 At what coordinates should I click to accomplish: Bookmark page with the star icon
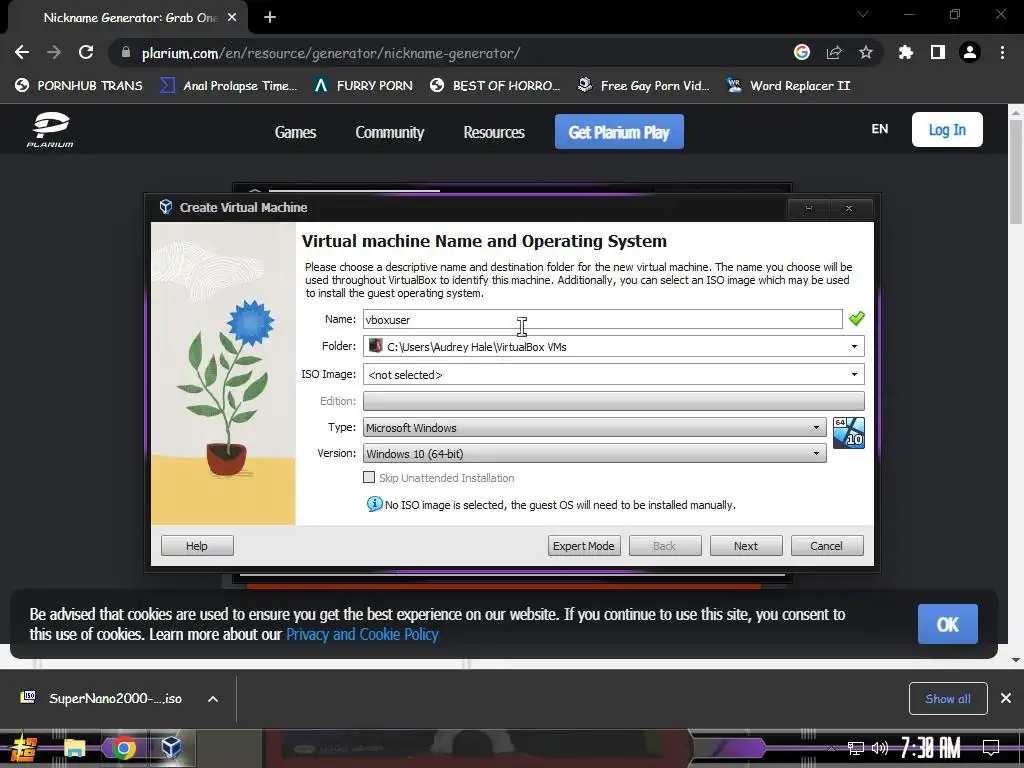point(866,52)
